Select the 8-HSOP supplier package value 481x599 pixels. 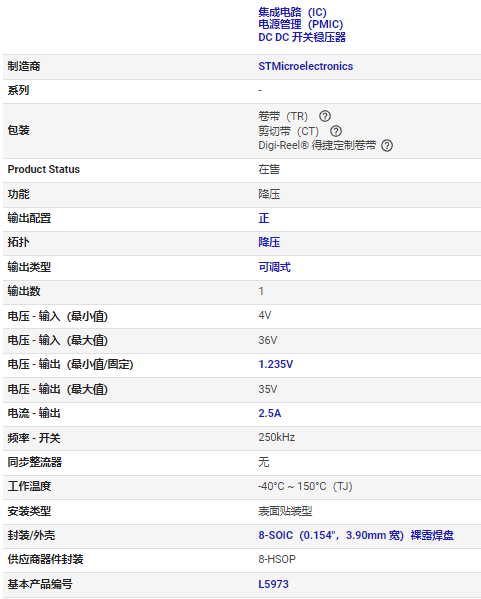[x=277, y=559]
